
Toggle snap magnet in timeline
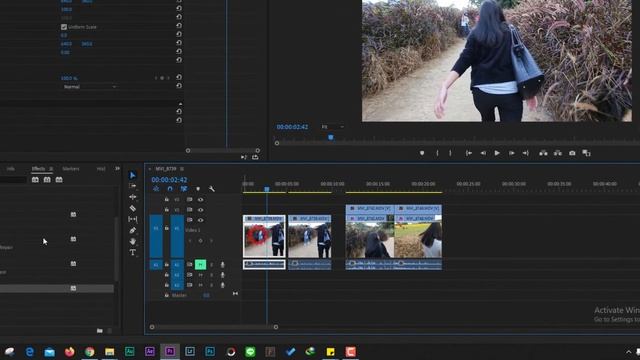170,189
